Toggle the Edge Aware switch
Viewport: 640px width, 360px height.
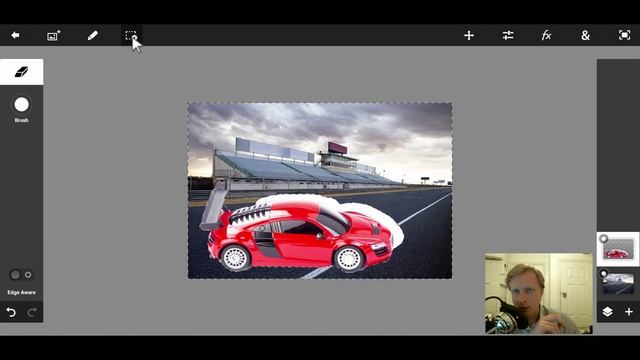[21, 275]
